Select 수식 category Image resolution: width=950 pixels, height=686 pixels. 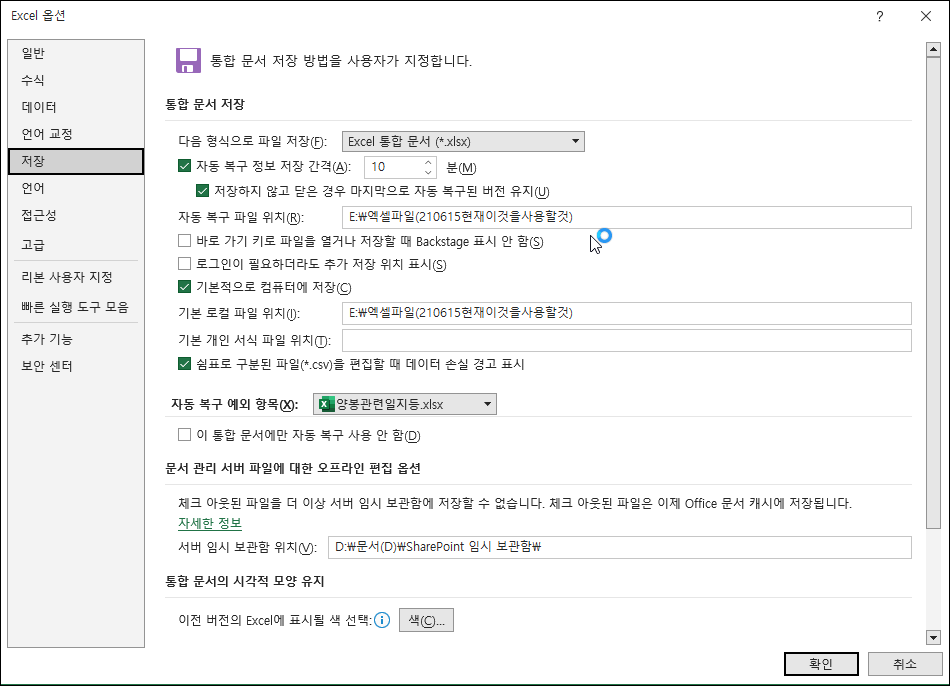76,80
